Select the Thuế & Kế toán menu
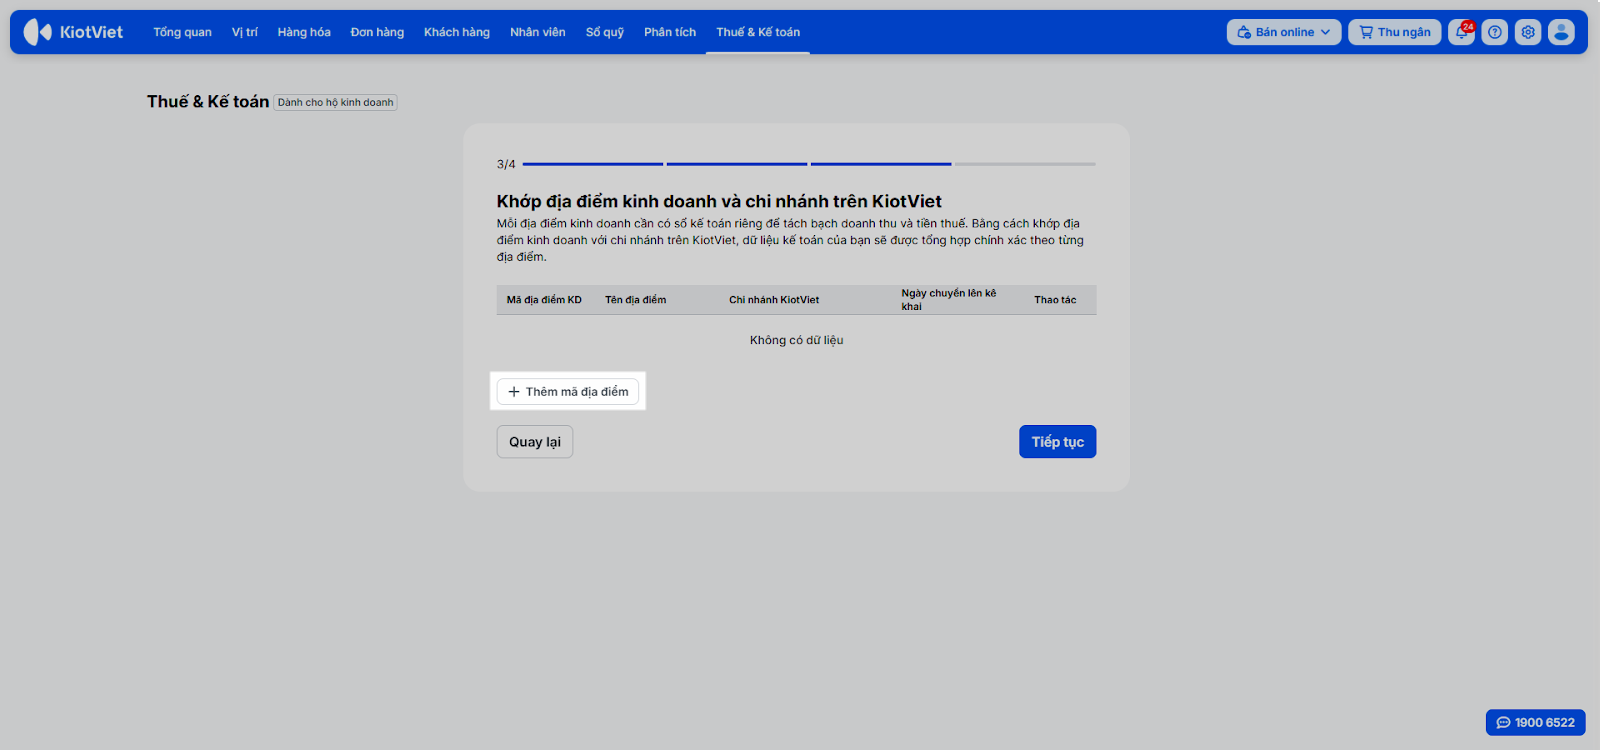The image size is (1600, 750). (758, 32)
